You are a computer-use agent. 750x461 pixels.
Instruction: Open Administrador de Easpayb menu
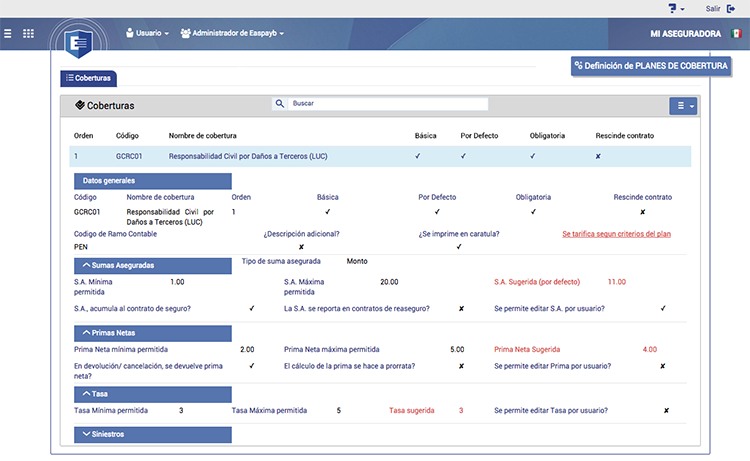coord(232,33)
